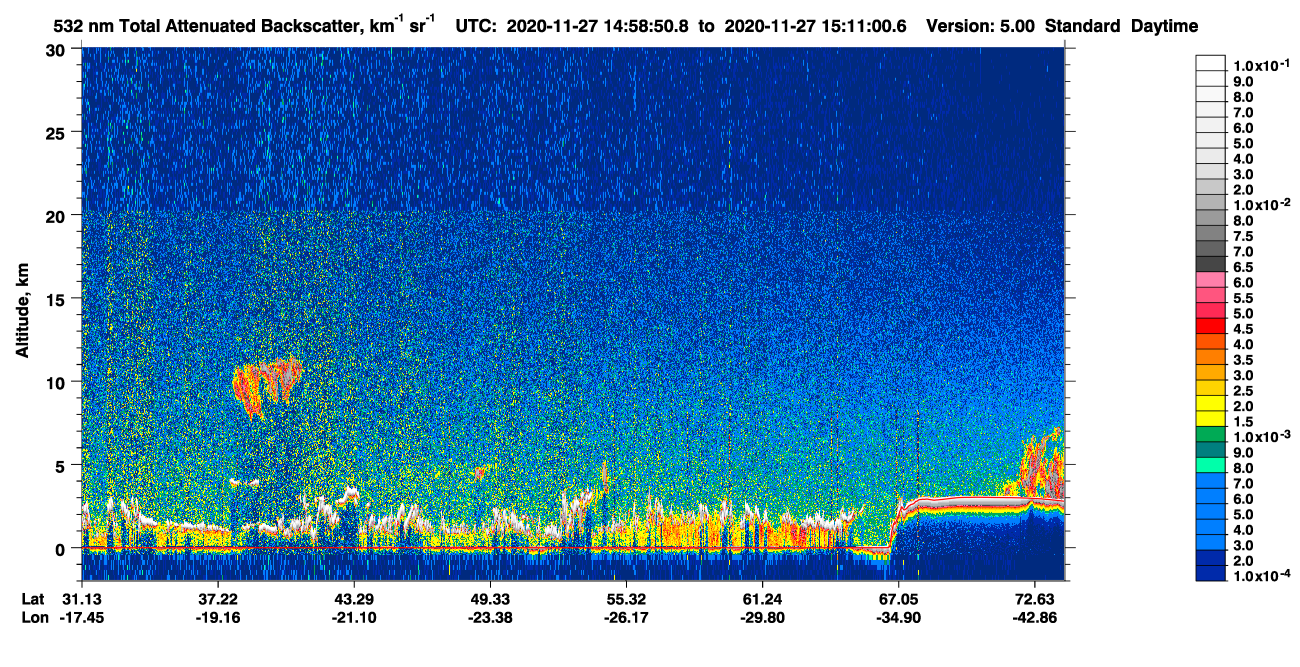The width and height of the screenshot is (1300, 667).
Task: Click longitude value -23.38
Action: point(490,617)
